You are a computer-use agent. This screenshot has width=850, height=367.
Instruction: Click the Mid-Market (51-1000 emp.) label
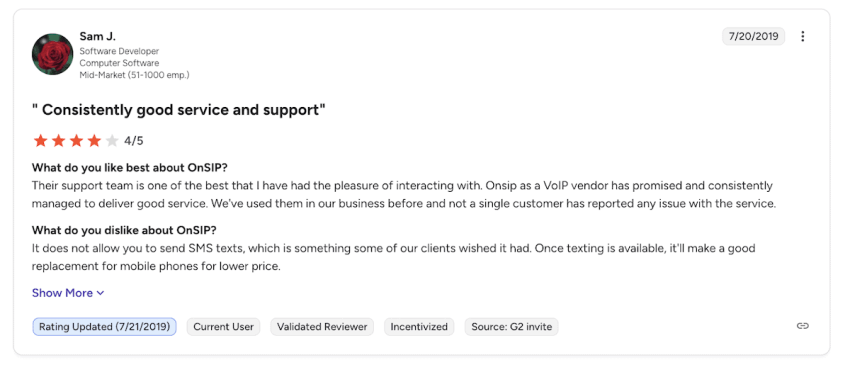(134, 75)
